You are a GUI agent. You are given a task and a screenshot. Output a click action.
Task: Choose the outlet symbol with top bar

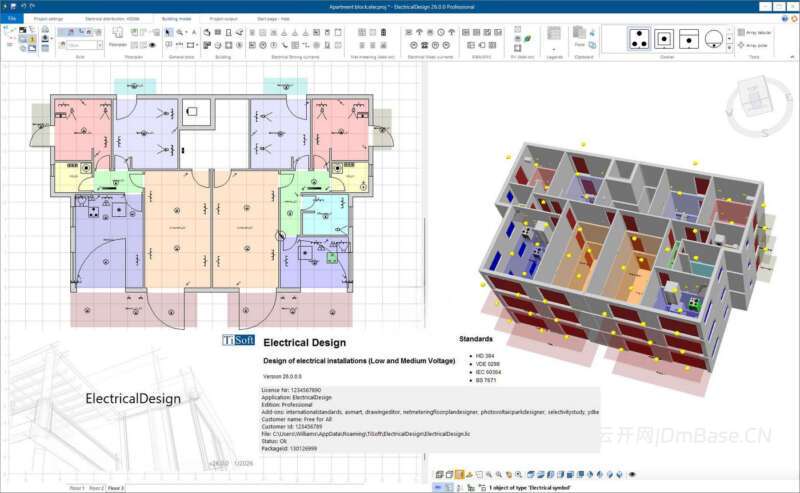pos(689,39)
